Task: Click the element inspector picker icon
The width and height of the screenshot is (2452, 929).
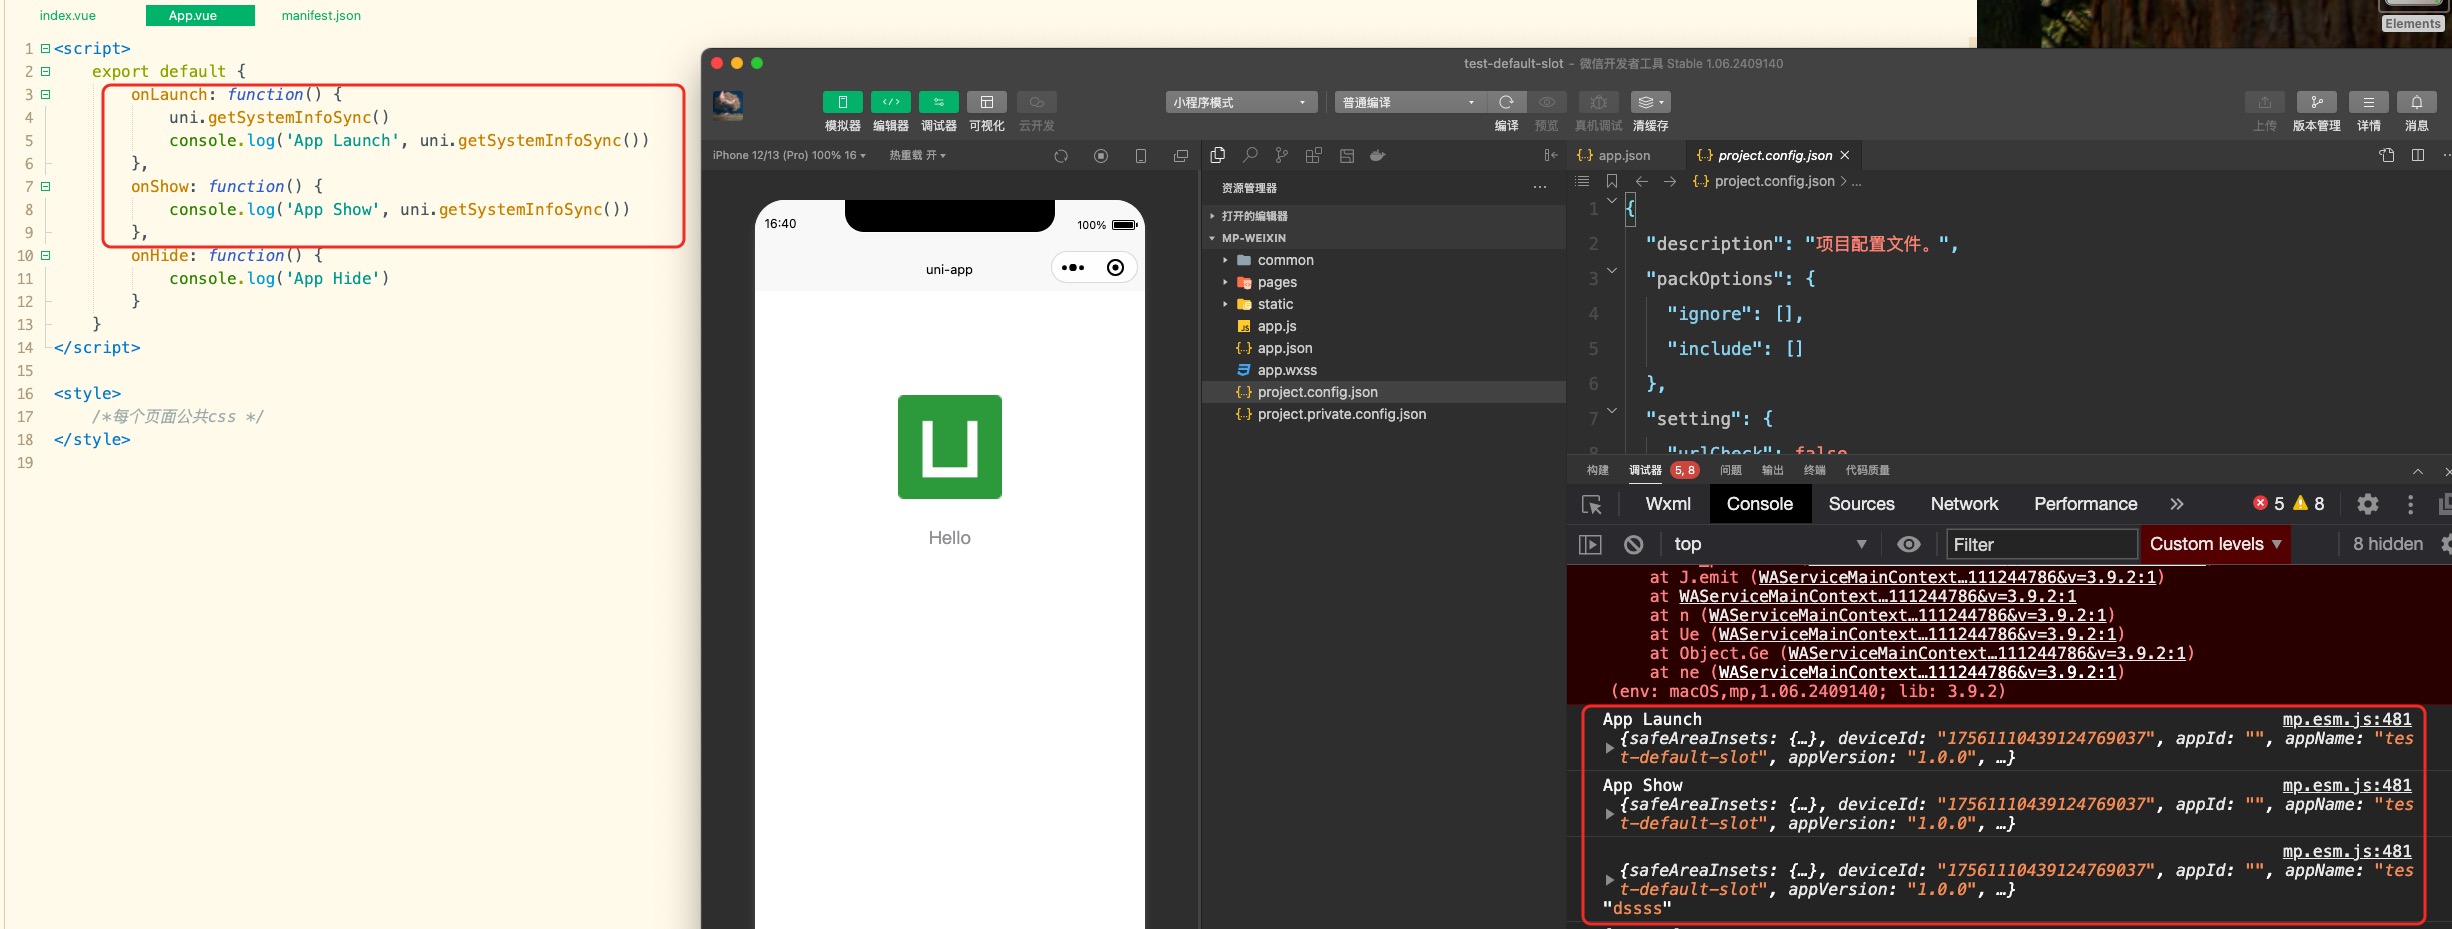Action: 1591,504
